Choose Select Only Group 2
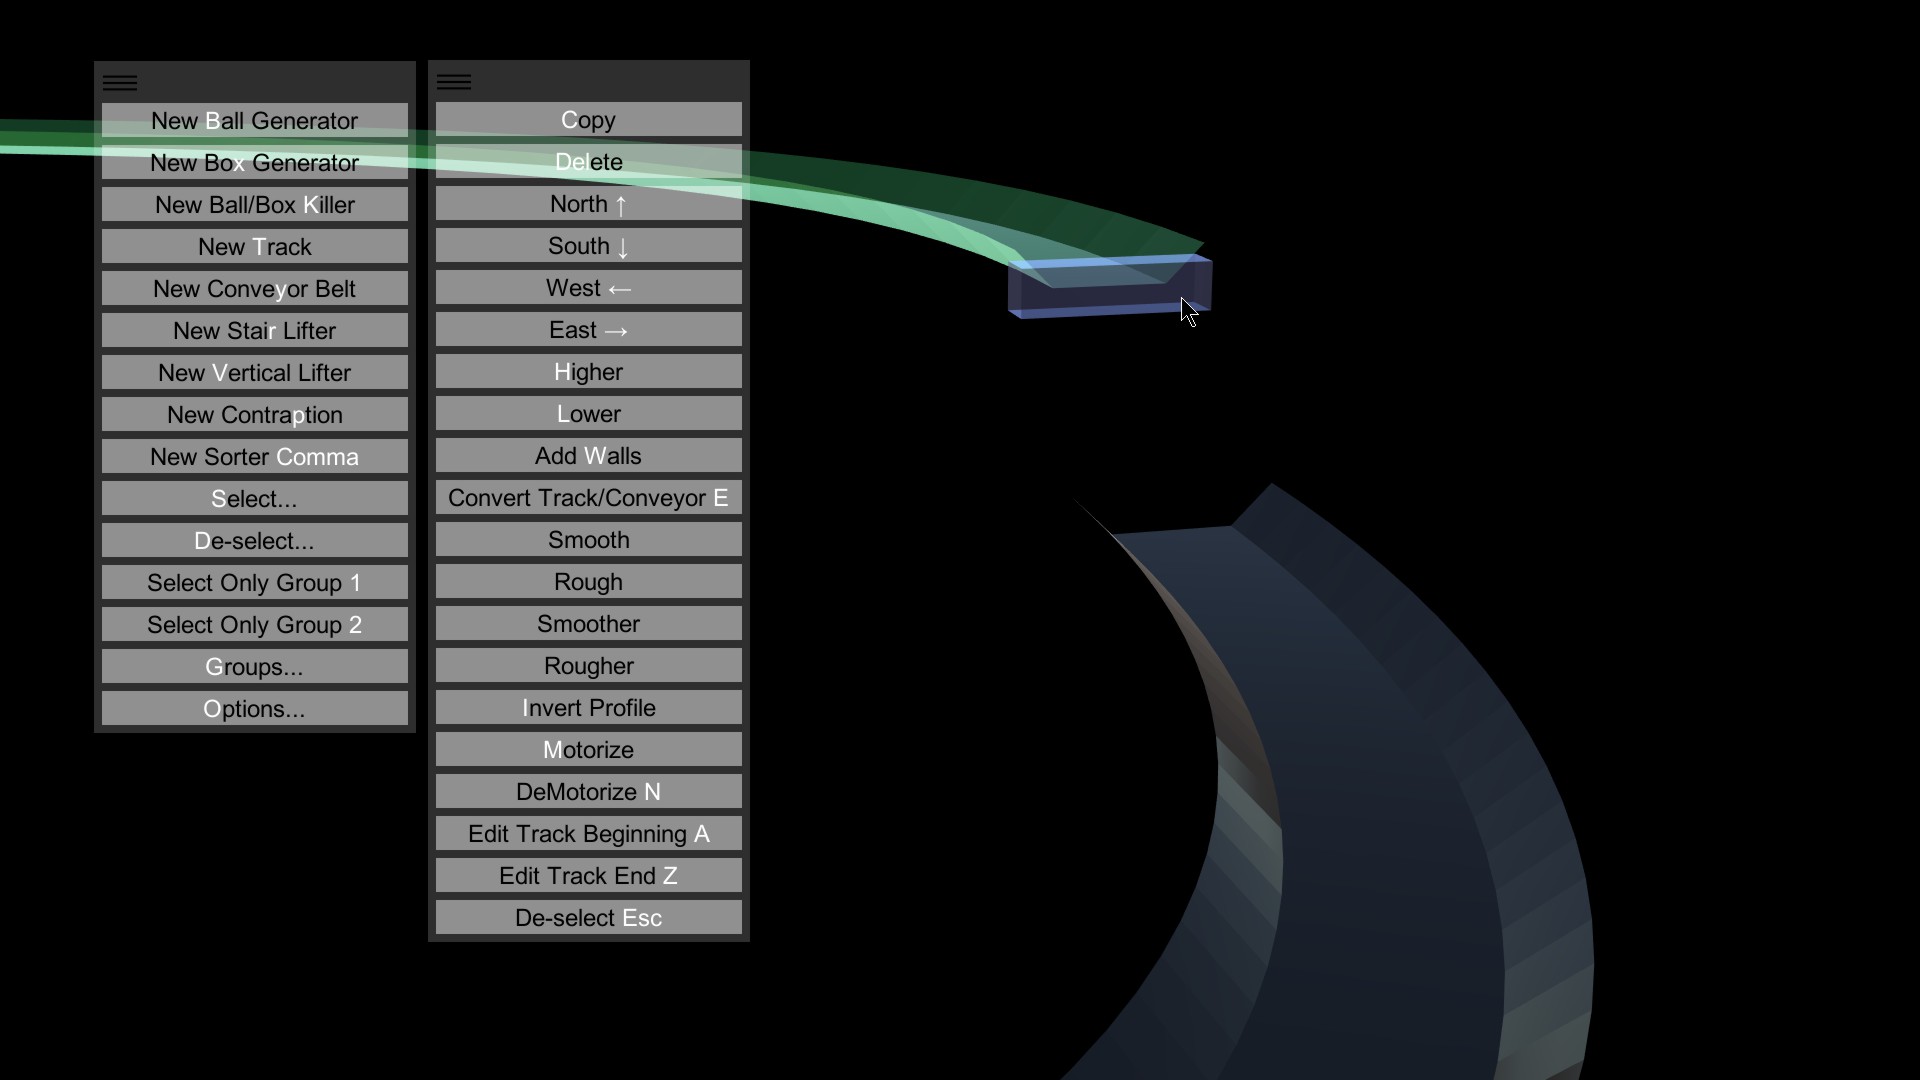Screen dimensions: 1920x1080 (x=255, y=625)
